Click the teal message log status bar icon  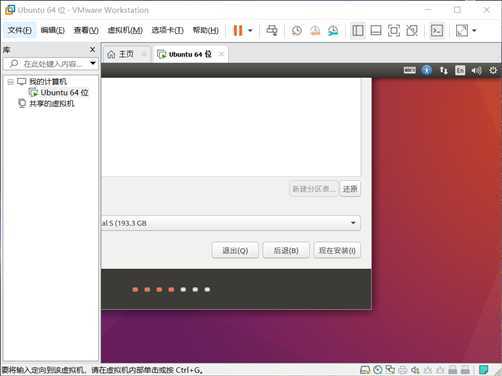(484, 370)
